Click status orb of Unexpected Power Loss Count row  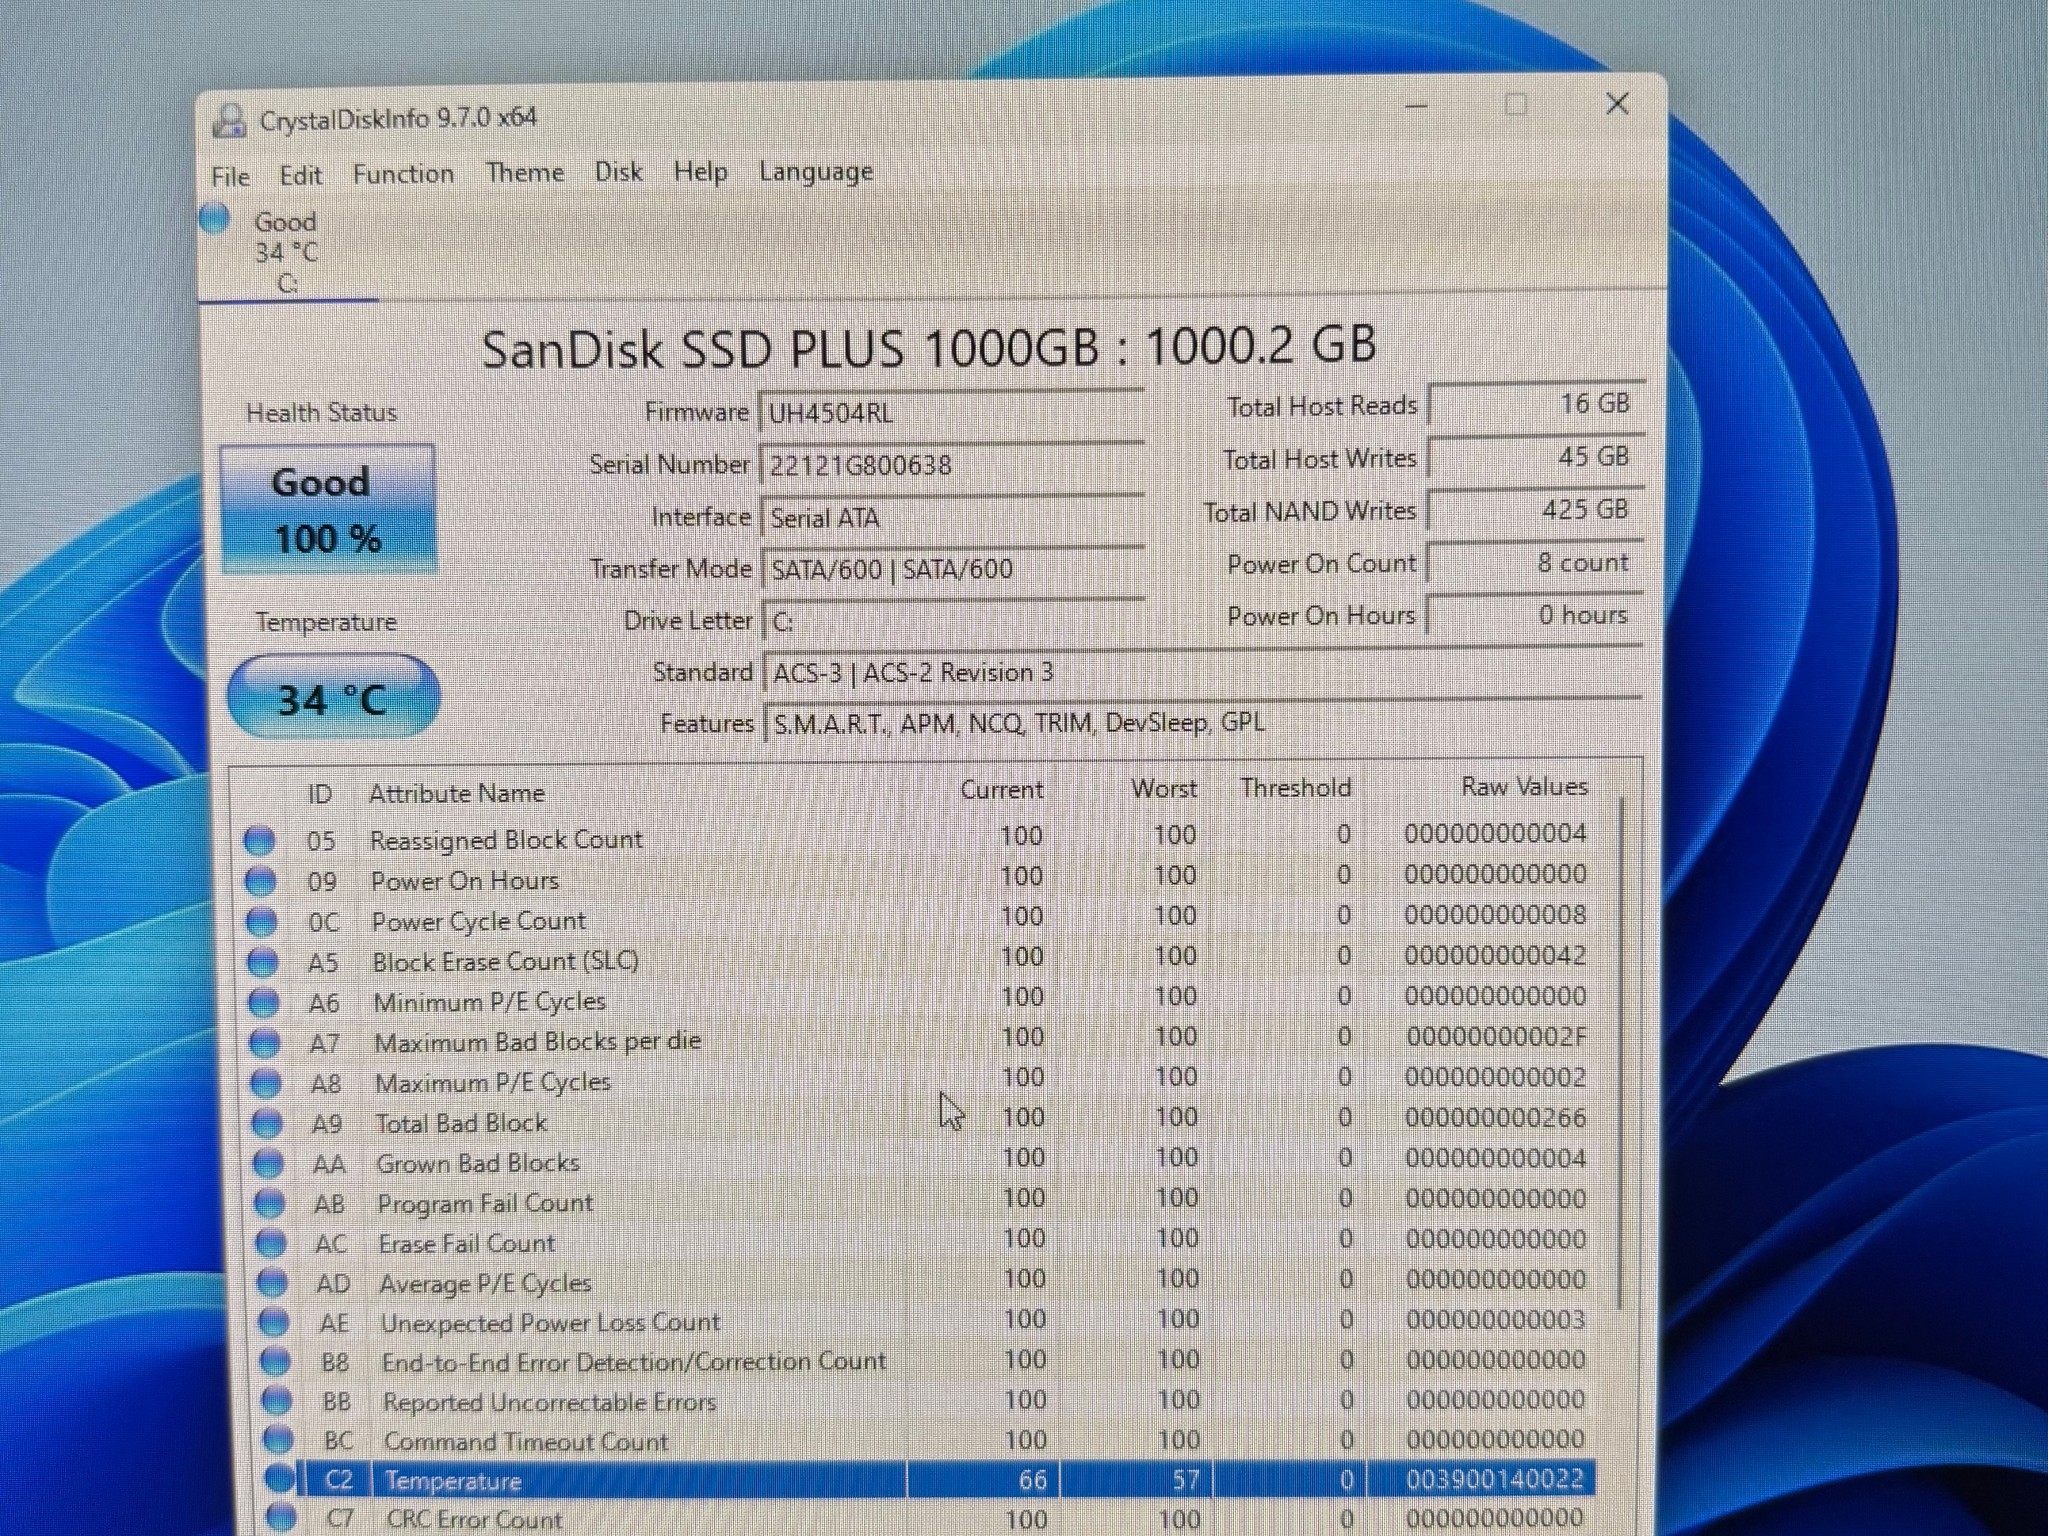click(274, 1323)
